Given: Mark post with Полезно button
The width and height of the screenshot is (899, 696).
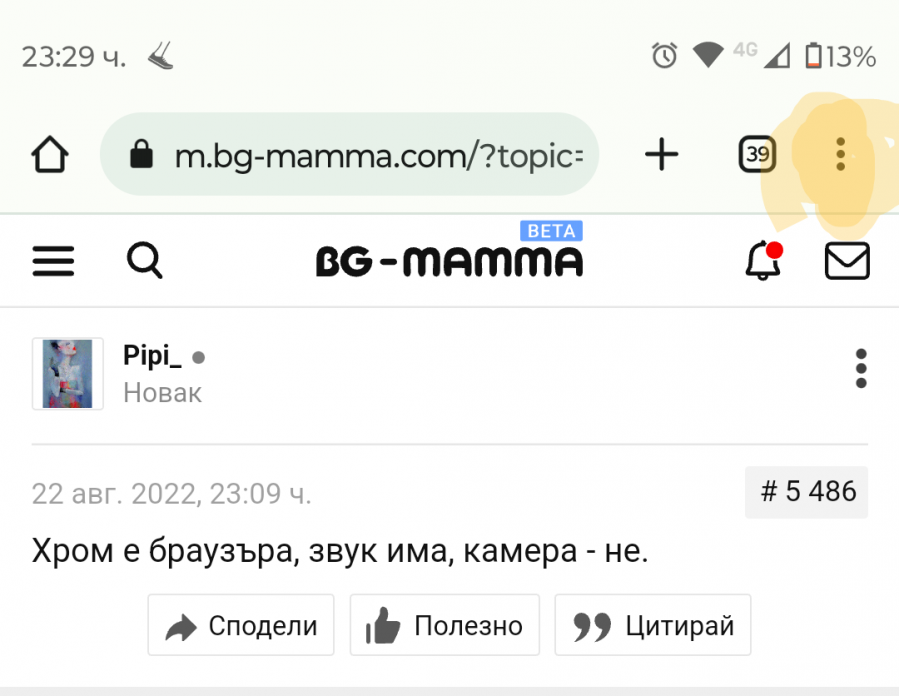Looking at the screenshot, I should [x=444, y=626].
